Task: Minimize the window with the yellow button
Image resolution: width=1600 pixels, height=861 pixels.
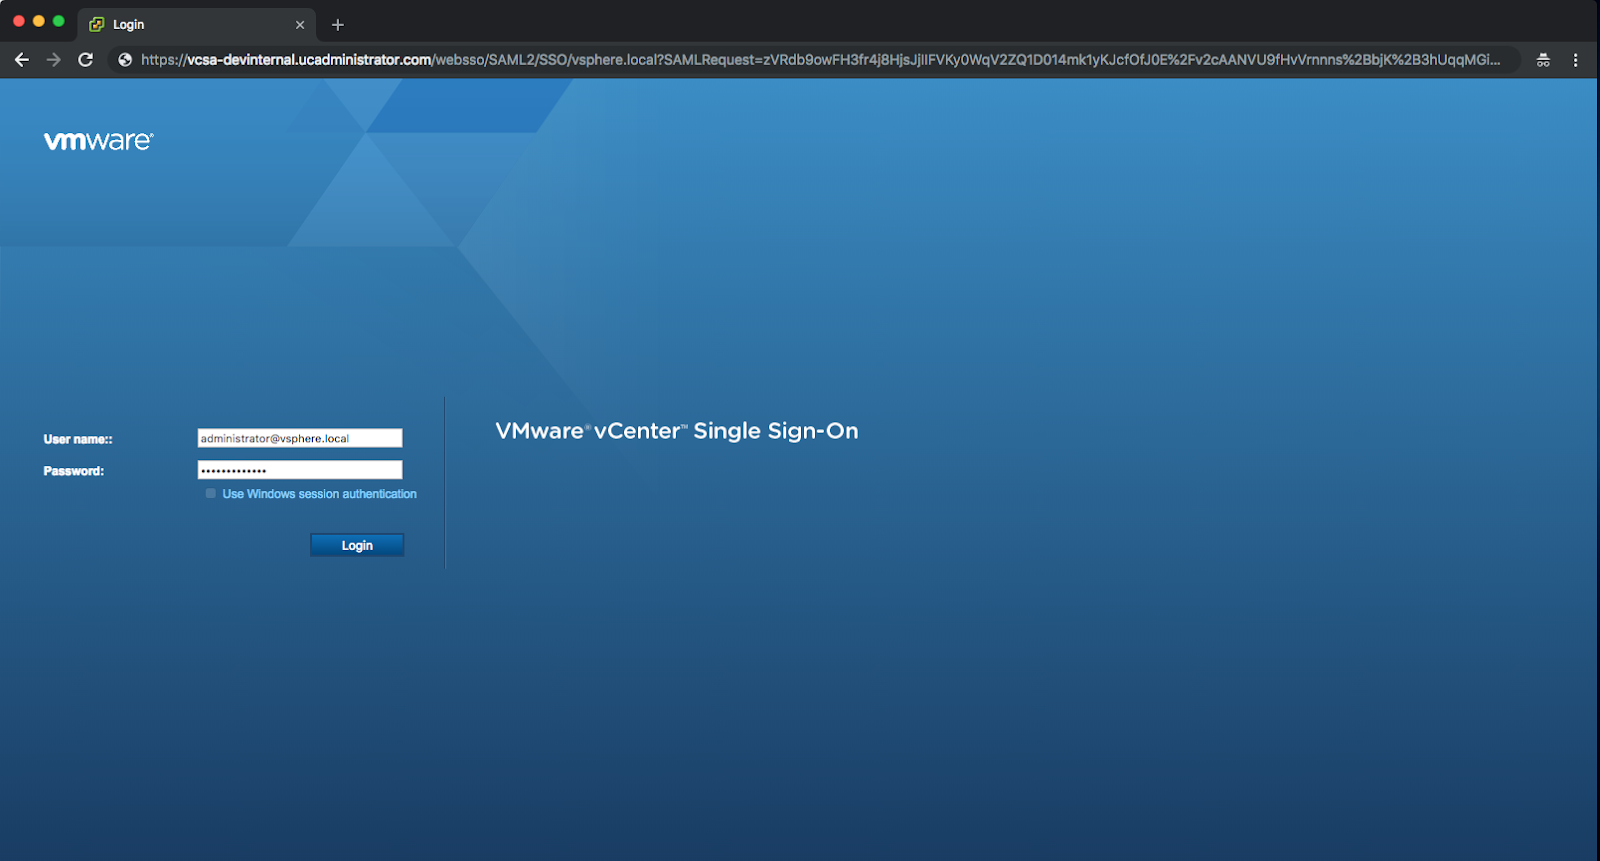Action: 39,21
